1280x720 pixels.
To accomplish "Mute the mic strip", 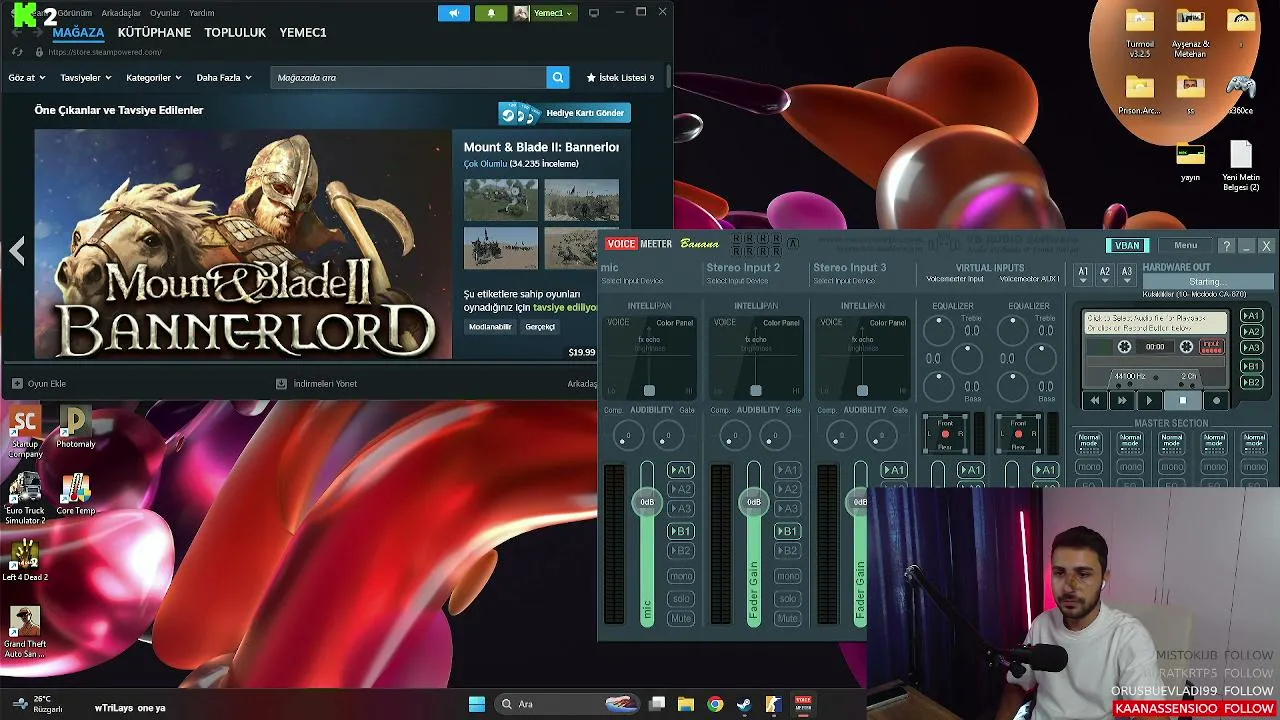I will 681,618.
